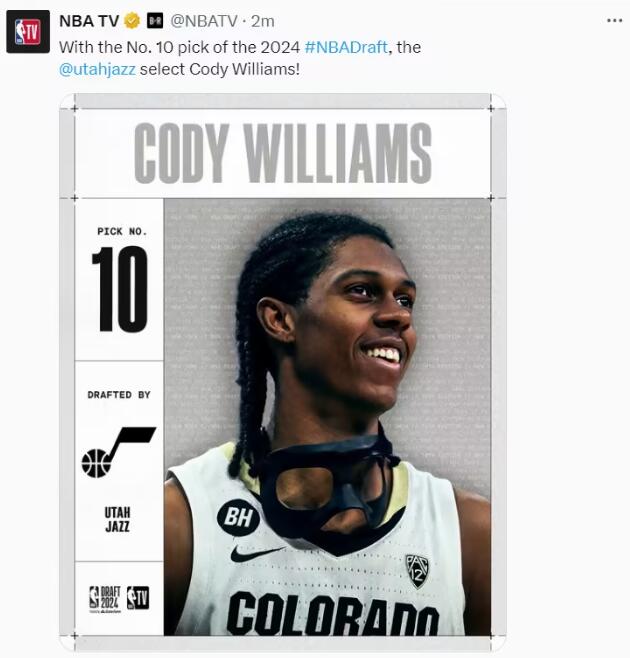Click the NBA TV logo in card
The width and height of the screenshot is (630, 658).
(x=138, y=598)
